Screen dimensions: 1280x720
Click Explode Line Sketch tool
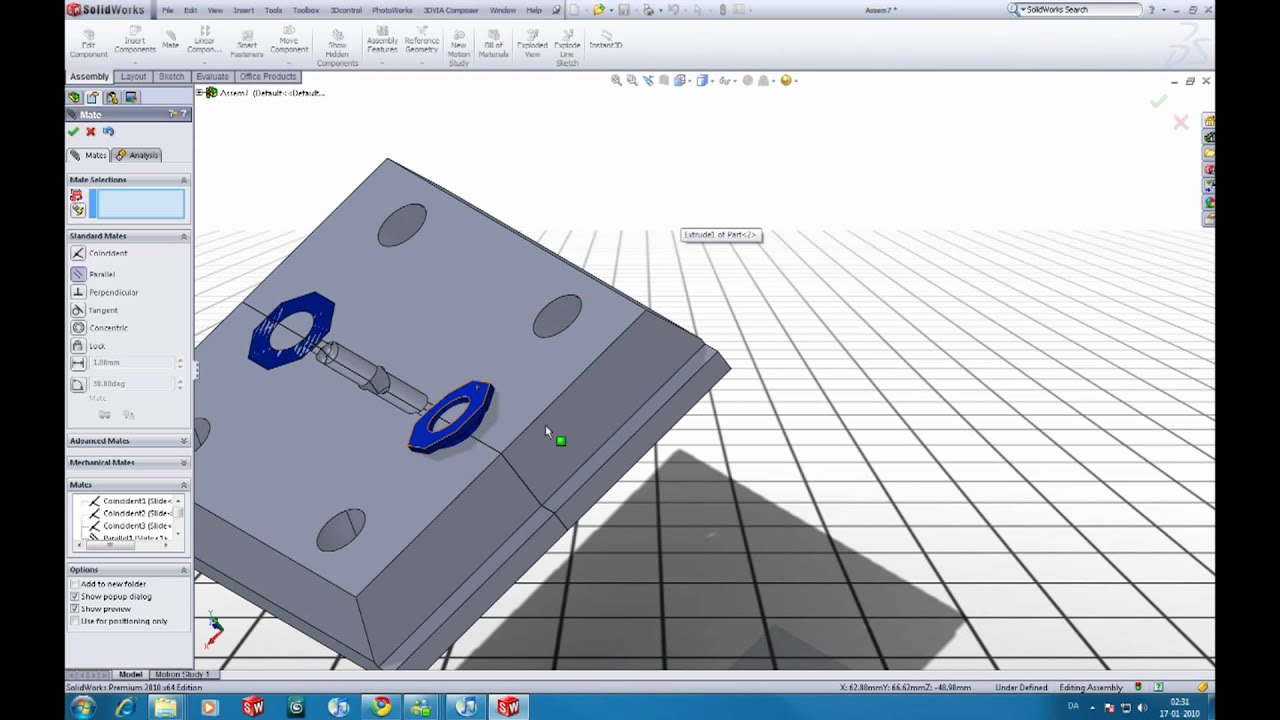click(x=567, y=47)
